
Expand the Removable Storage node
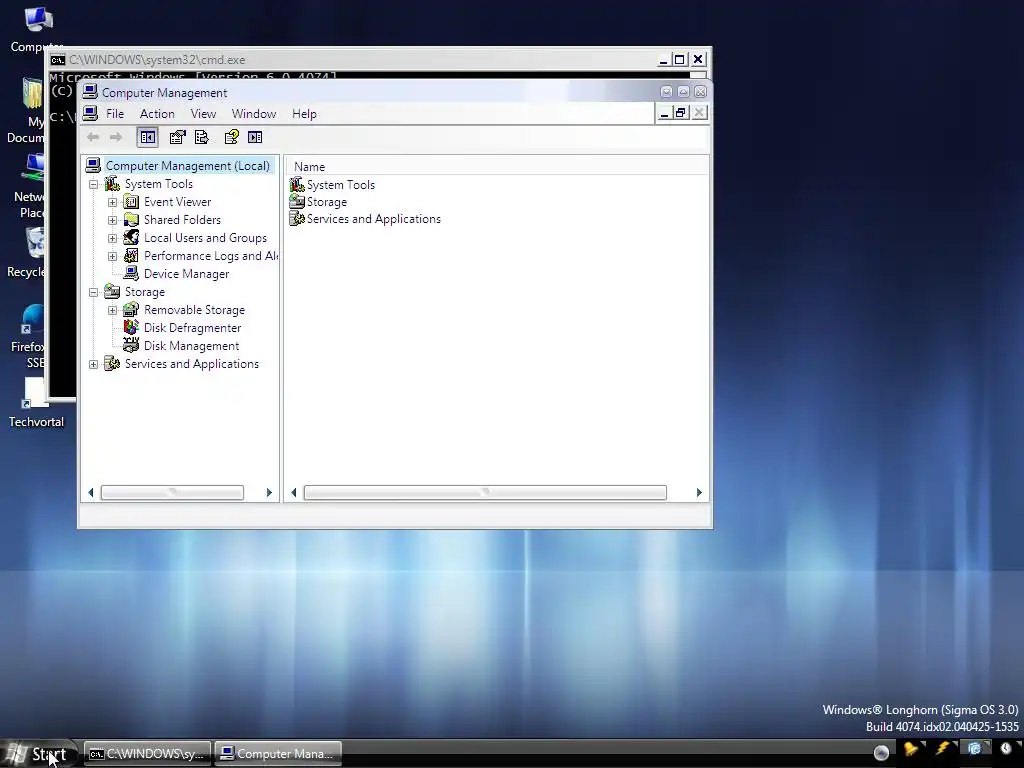tap(112, 310)
